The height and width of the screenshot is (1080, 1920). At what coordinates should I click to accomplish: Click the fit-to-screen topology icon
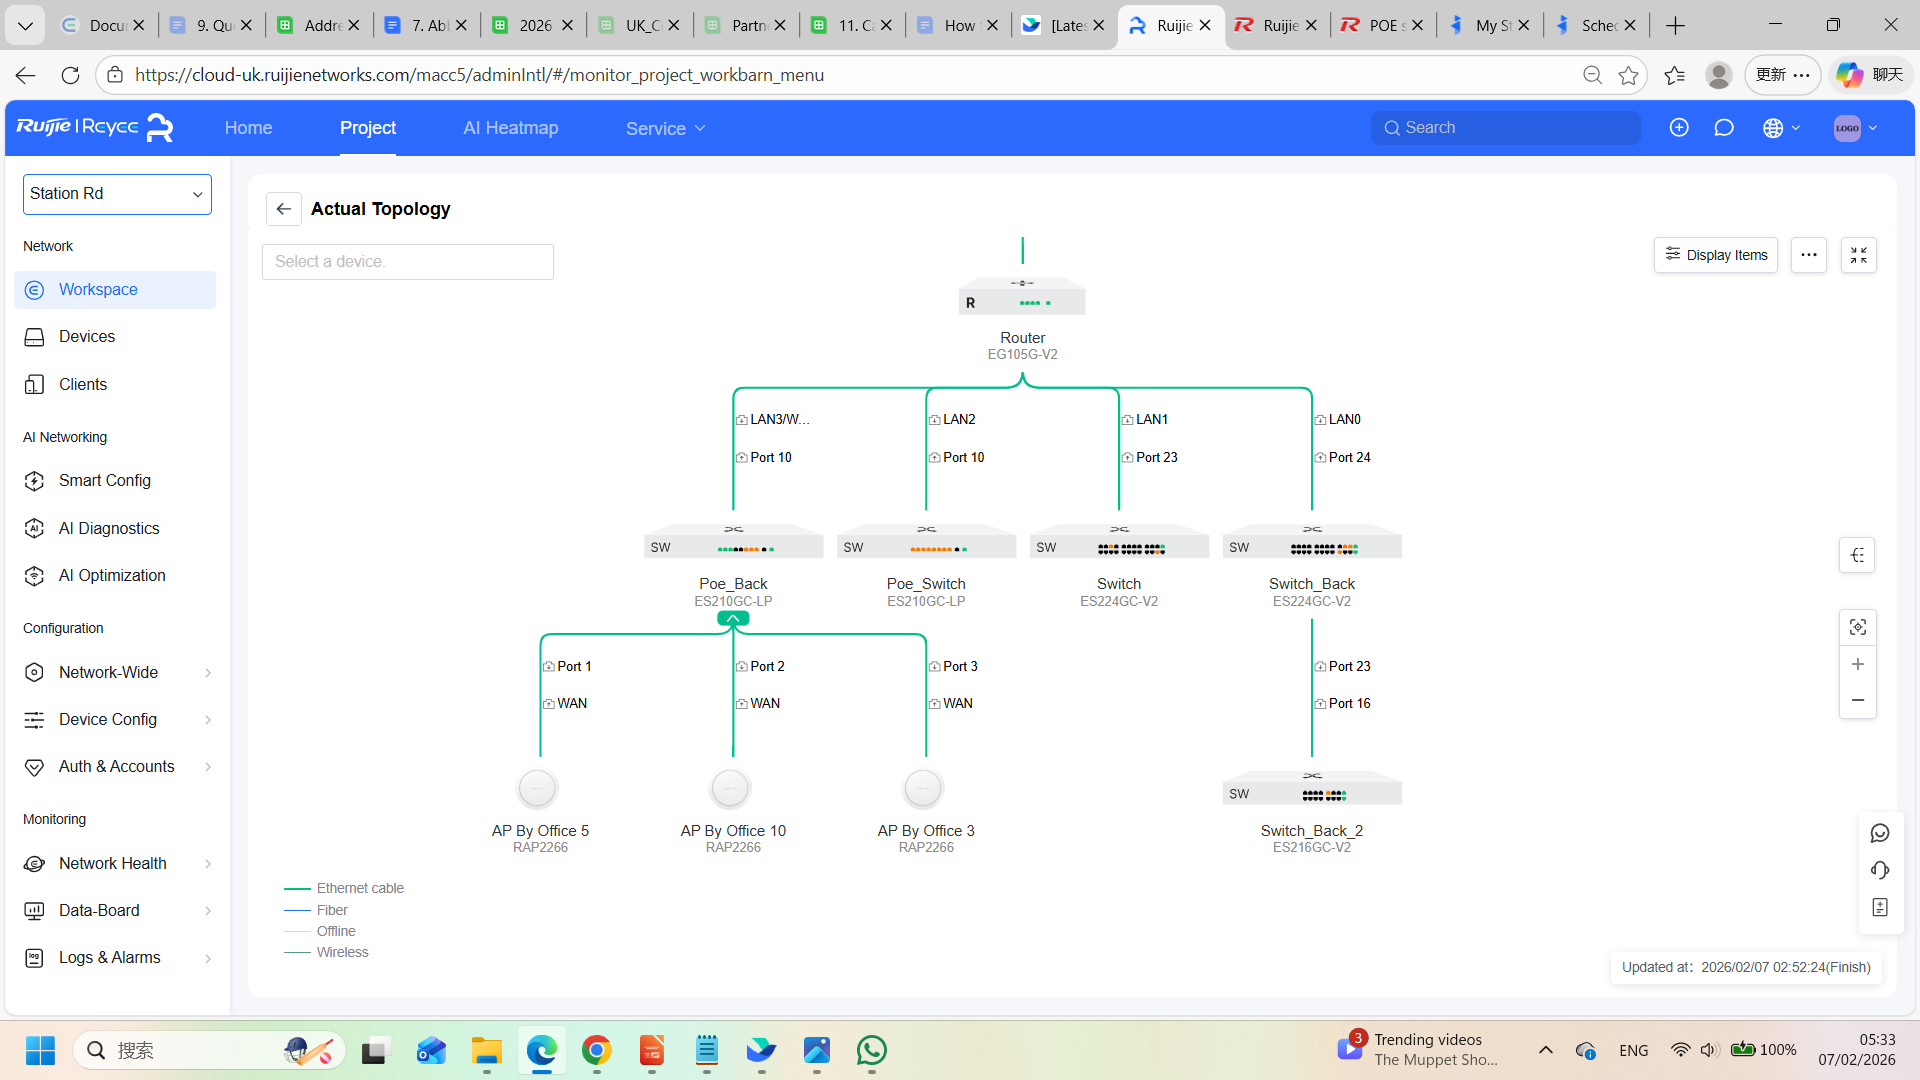[x=1857, y=627]
